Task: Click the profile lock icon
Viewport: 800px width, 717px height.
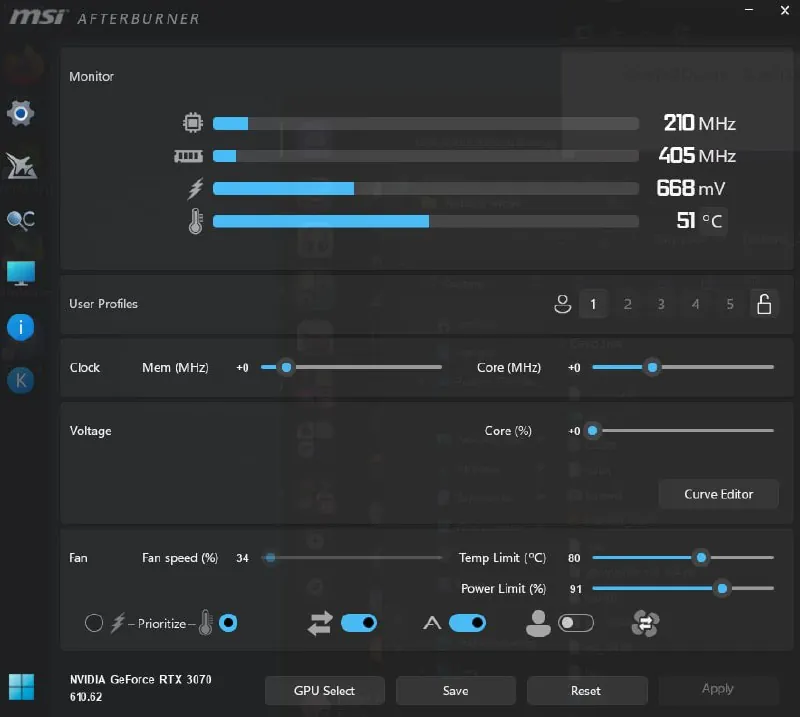Action: click(x=764, y=304)
